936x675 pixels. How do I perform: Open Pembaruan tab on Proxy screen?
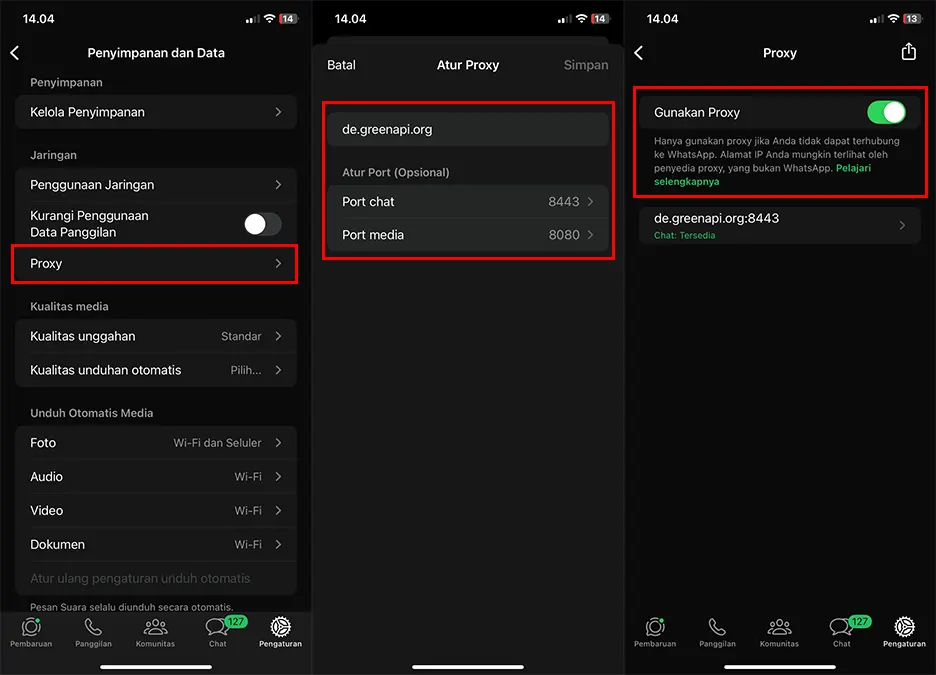click(x=655, y=632)
